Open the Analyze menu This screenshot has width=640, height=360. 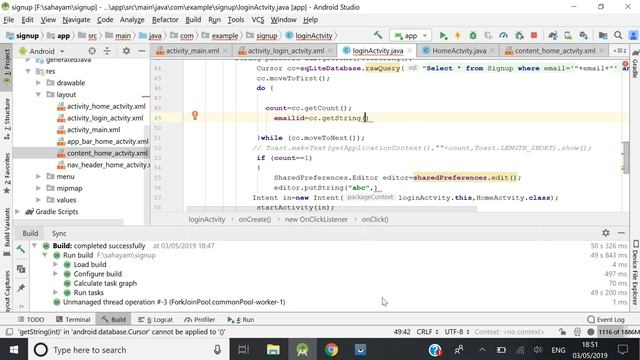point(132,20)
